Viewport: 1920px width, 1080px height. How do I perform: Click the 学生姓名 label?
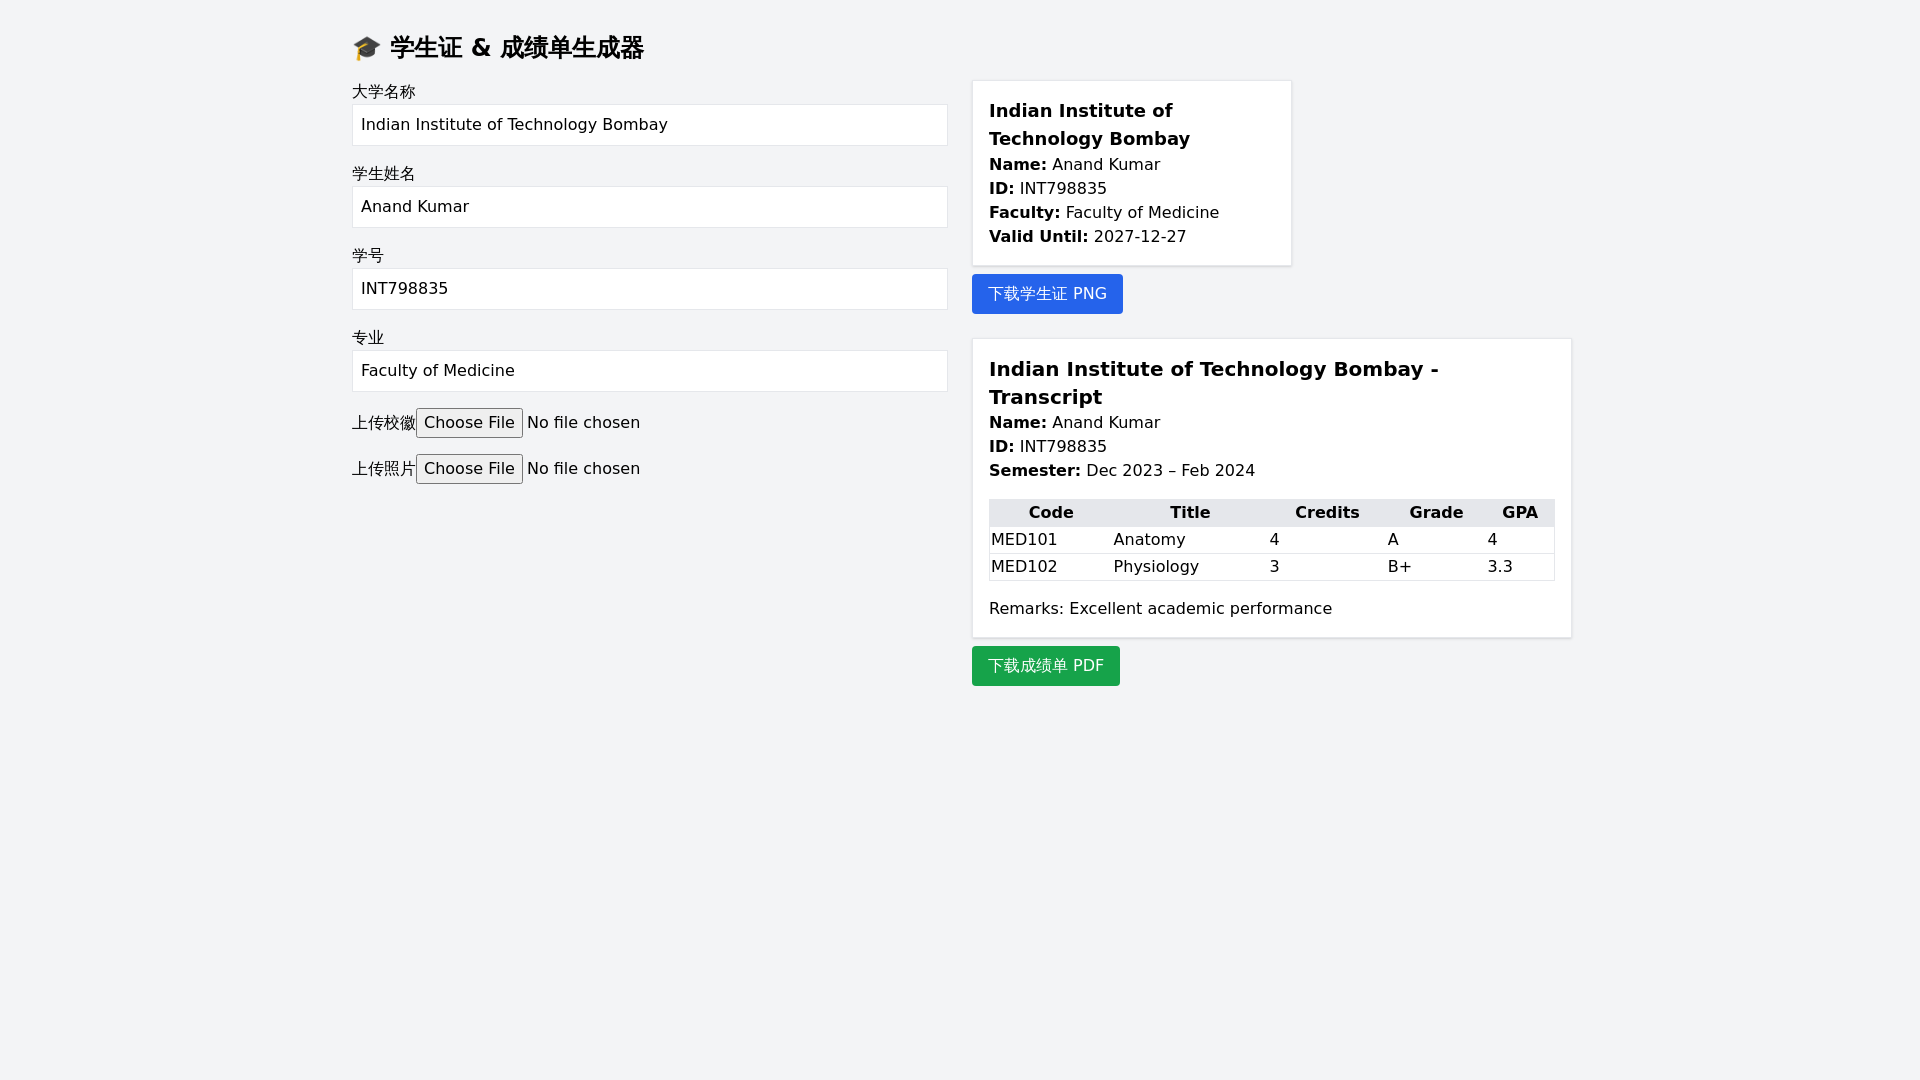coord(384,174)
